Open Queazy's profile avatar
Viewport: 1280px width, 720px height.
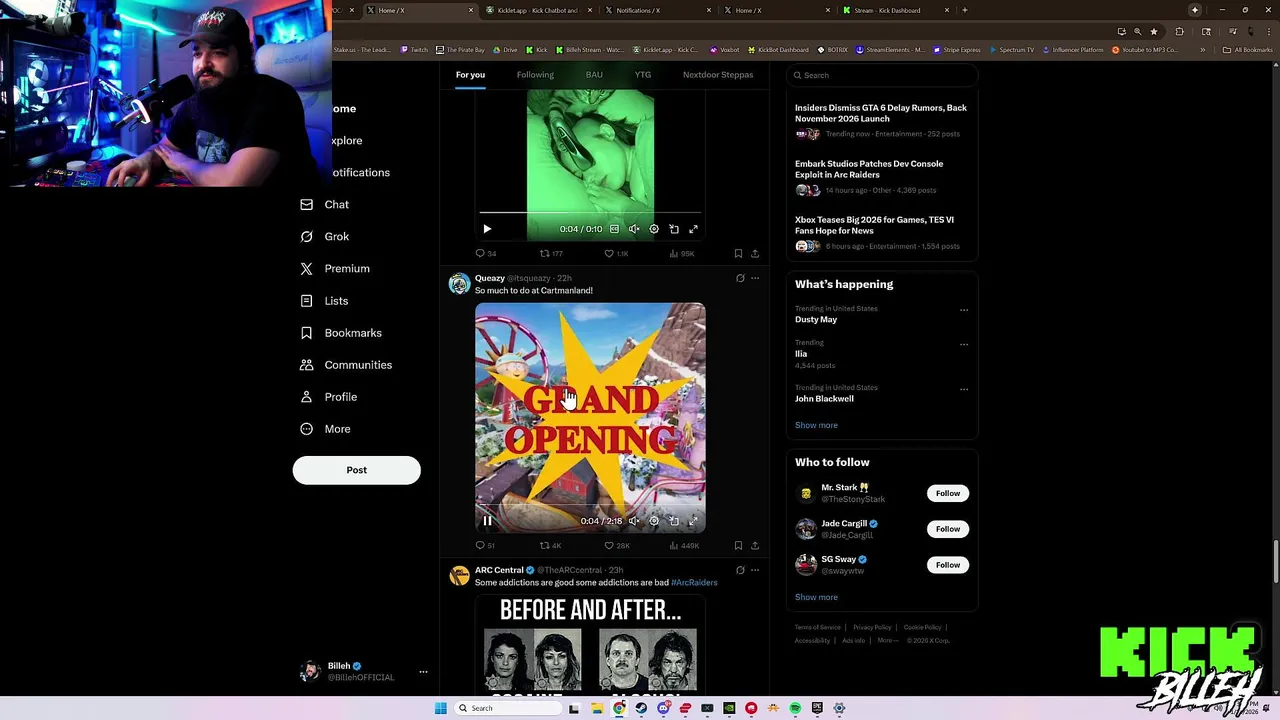459,284
